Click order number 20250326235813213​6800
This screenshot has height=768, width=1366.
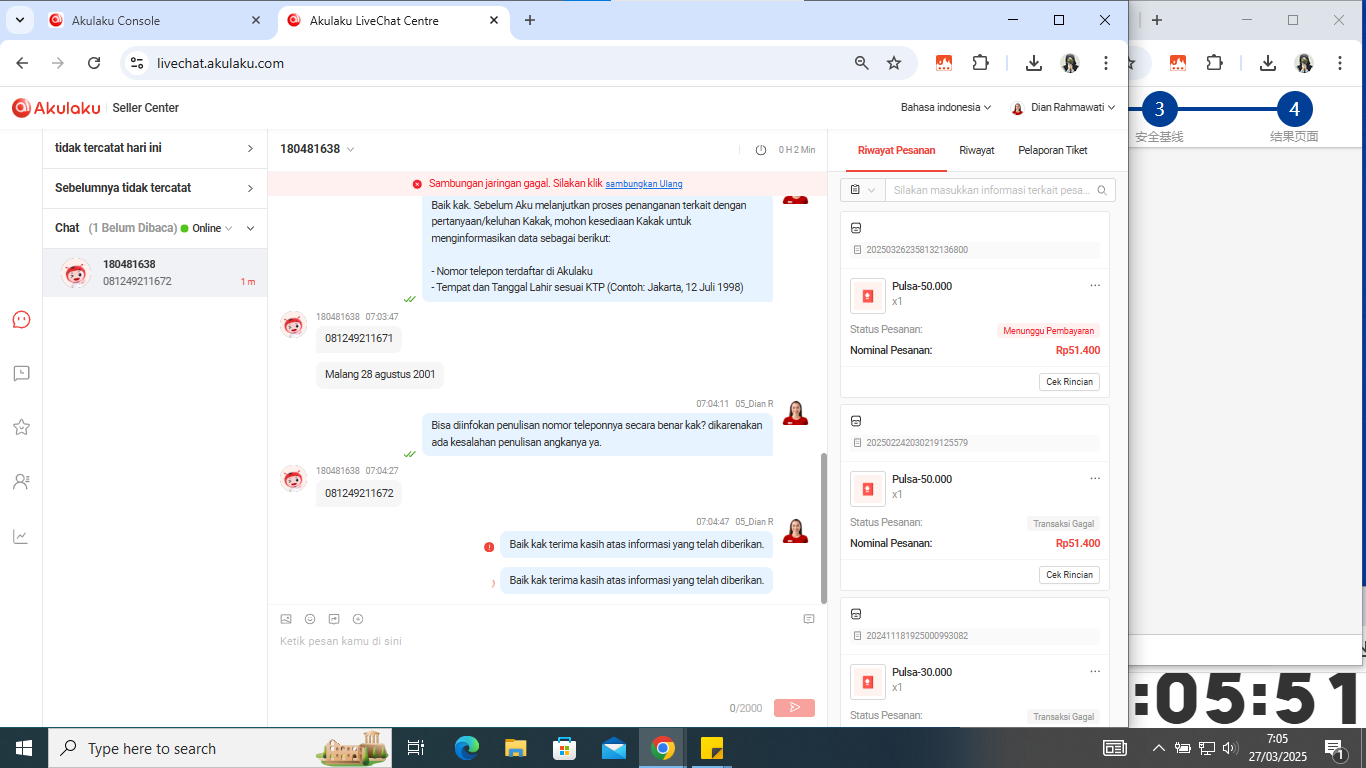pos(917,250)
